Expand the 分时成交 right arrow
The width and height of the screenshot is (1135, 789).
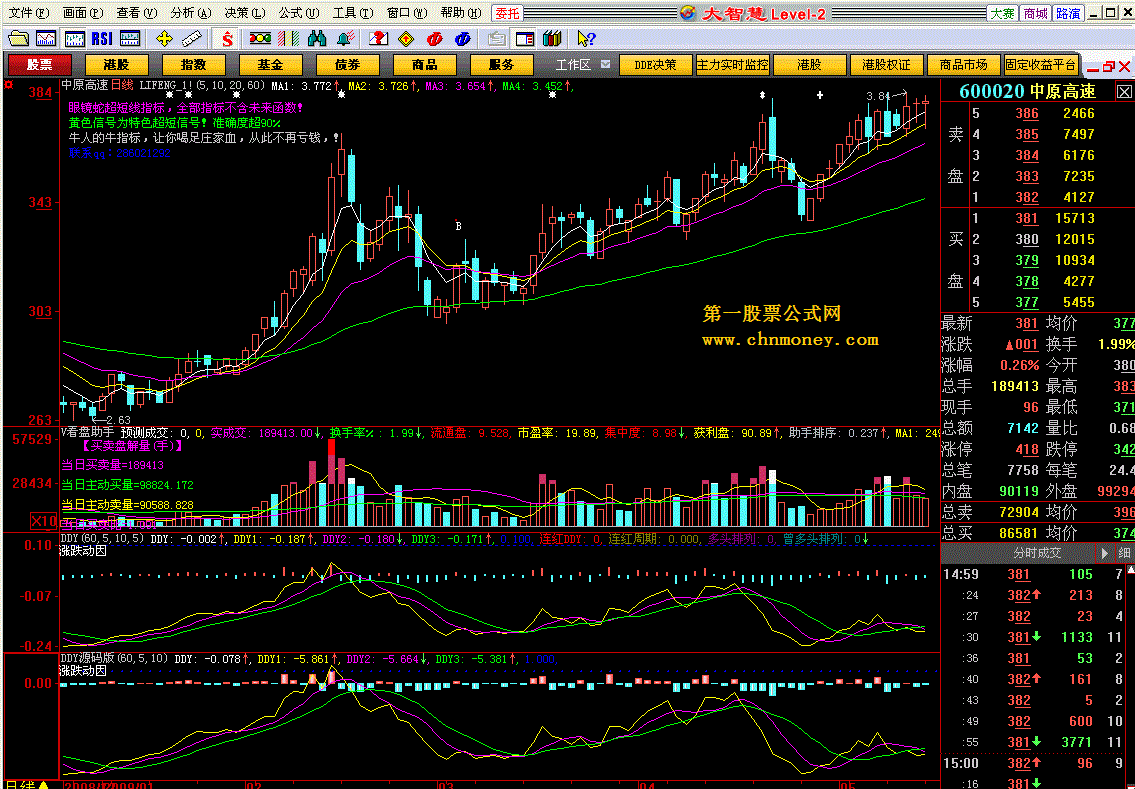point(1104,553)
